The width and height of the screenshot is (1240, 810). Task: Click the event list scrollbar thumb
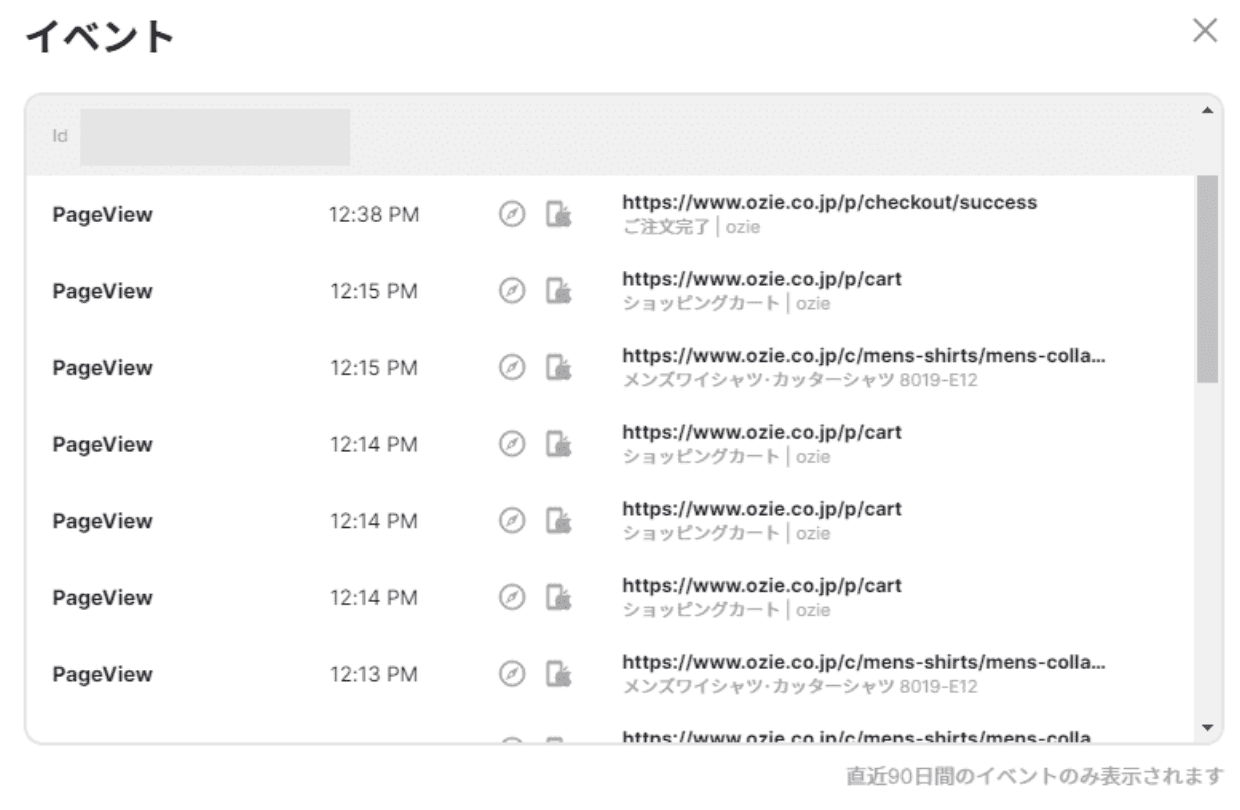pos(1207,280)
